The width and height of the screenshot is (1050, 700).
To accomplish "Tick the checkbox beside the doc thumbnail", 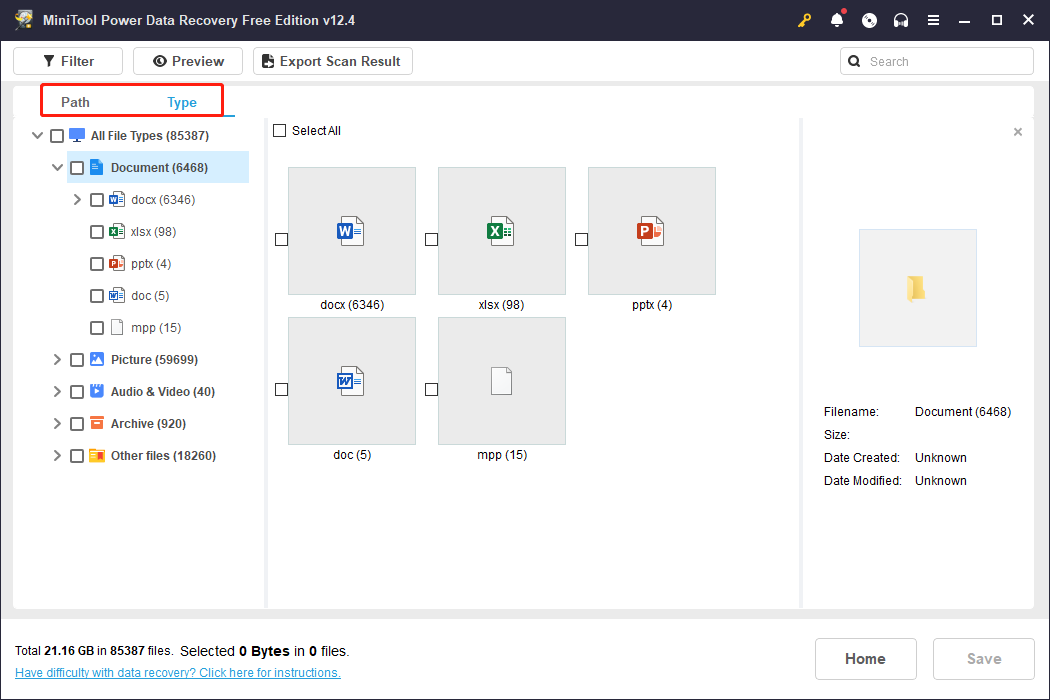I will [282, 389].
